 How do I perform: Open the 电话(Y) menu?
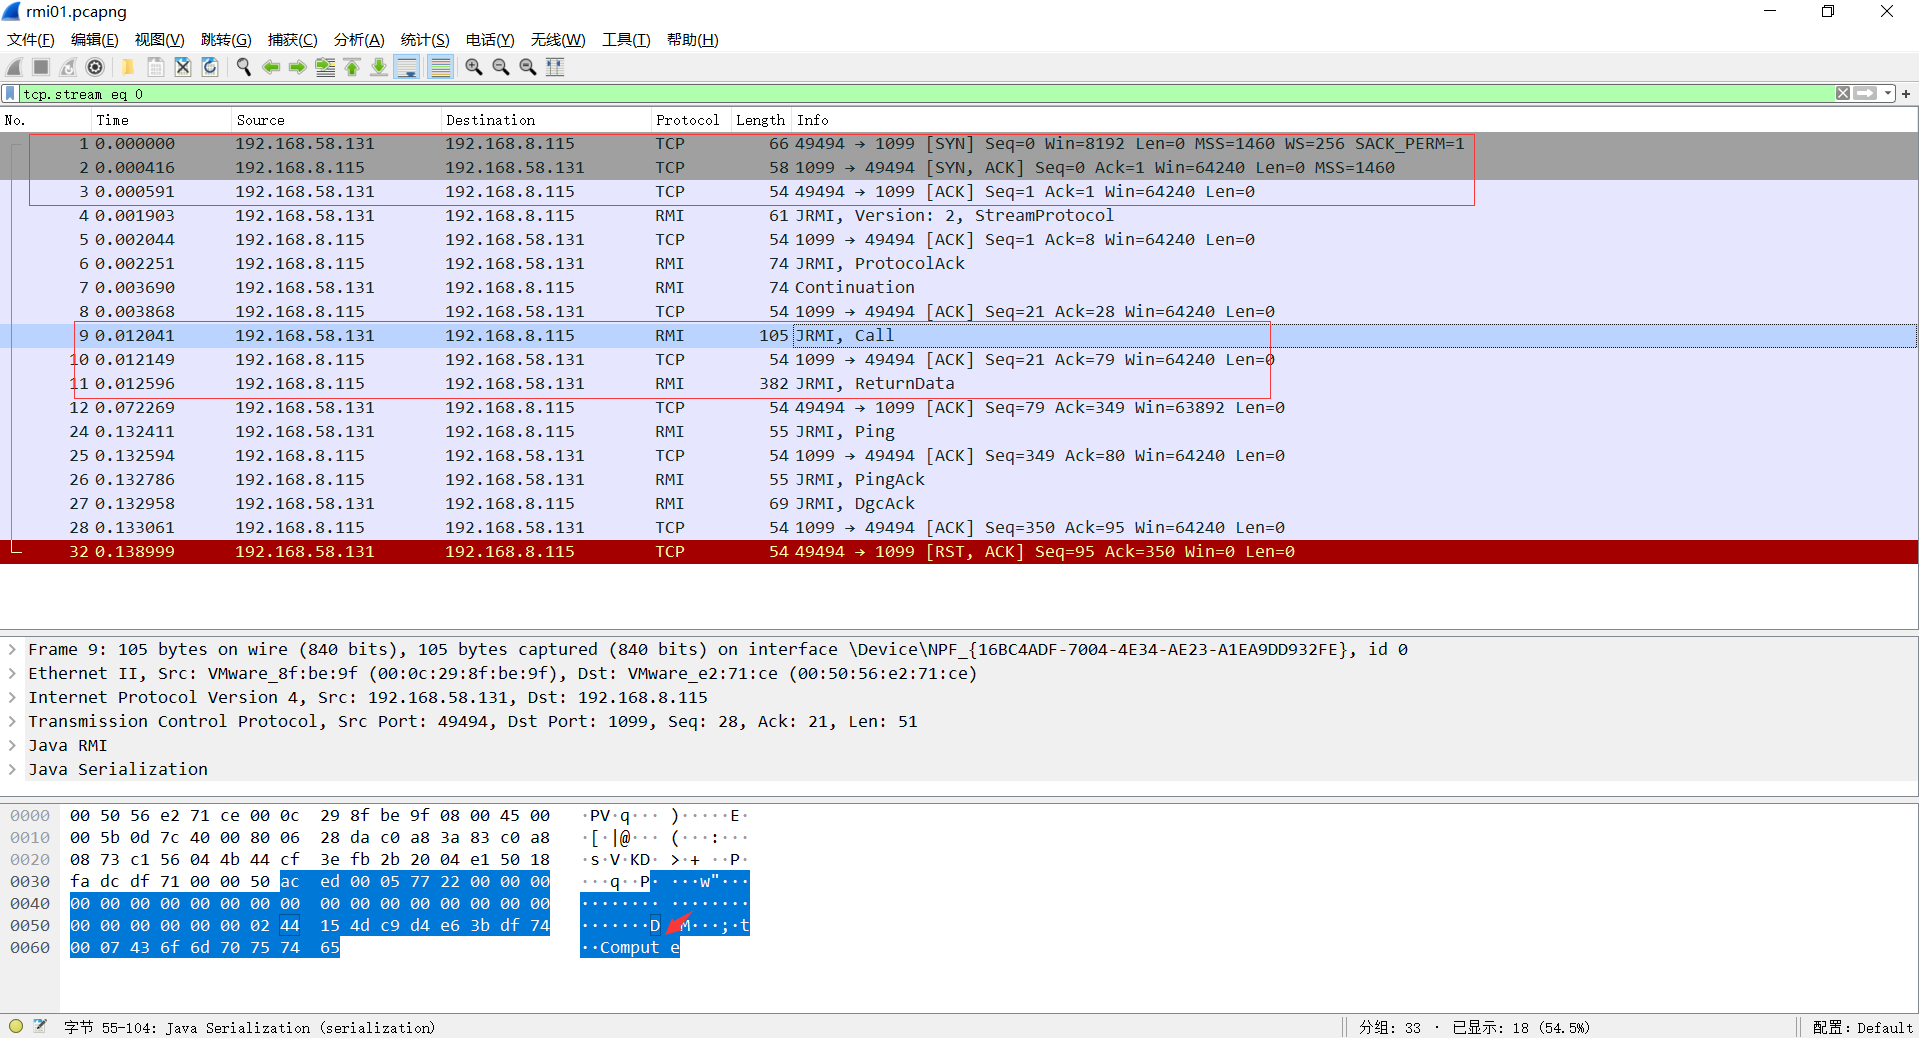pos(490,39)
